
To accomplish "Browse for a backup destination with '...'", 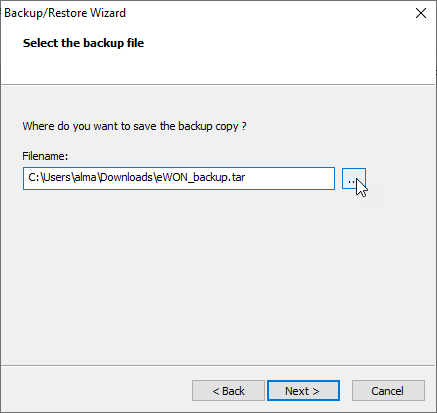I will tap(353, 179).
